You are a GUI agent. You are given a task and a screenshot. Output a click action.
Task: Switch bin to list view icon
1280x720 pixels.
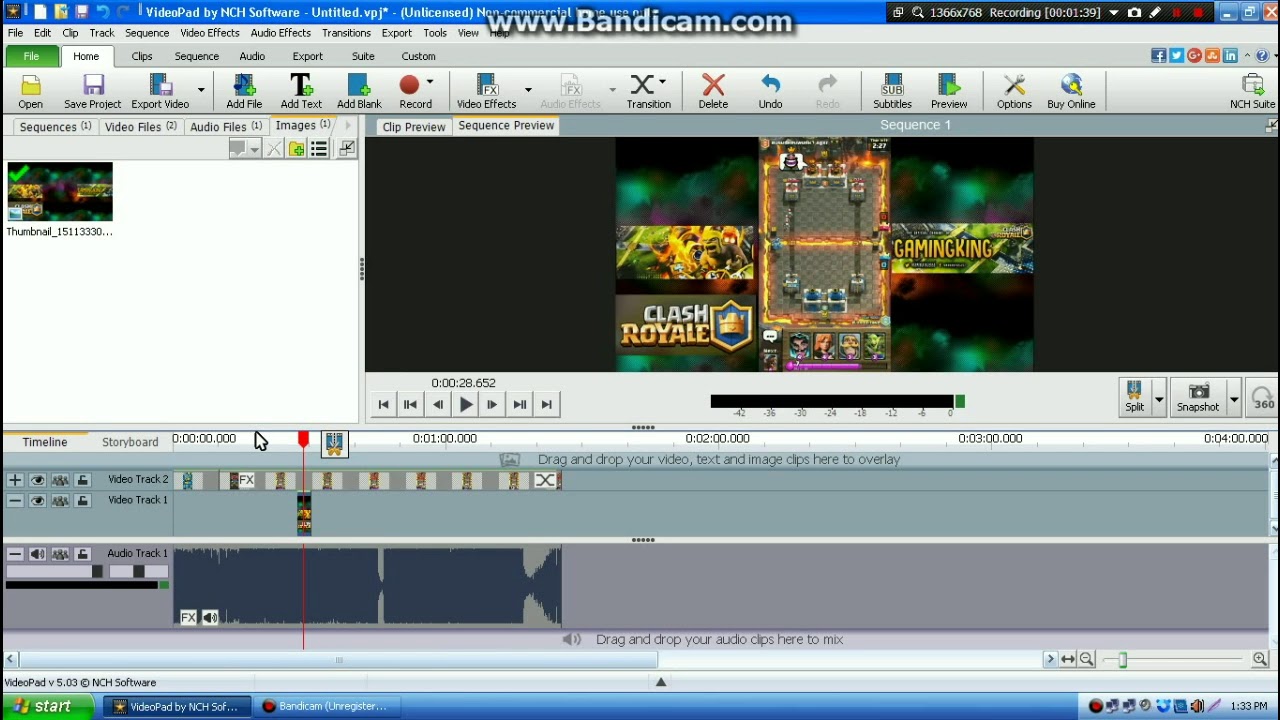pos(319,149)
